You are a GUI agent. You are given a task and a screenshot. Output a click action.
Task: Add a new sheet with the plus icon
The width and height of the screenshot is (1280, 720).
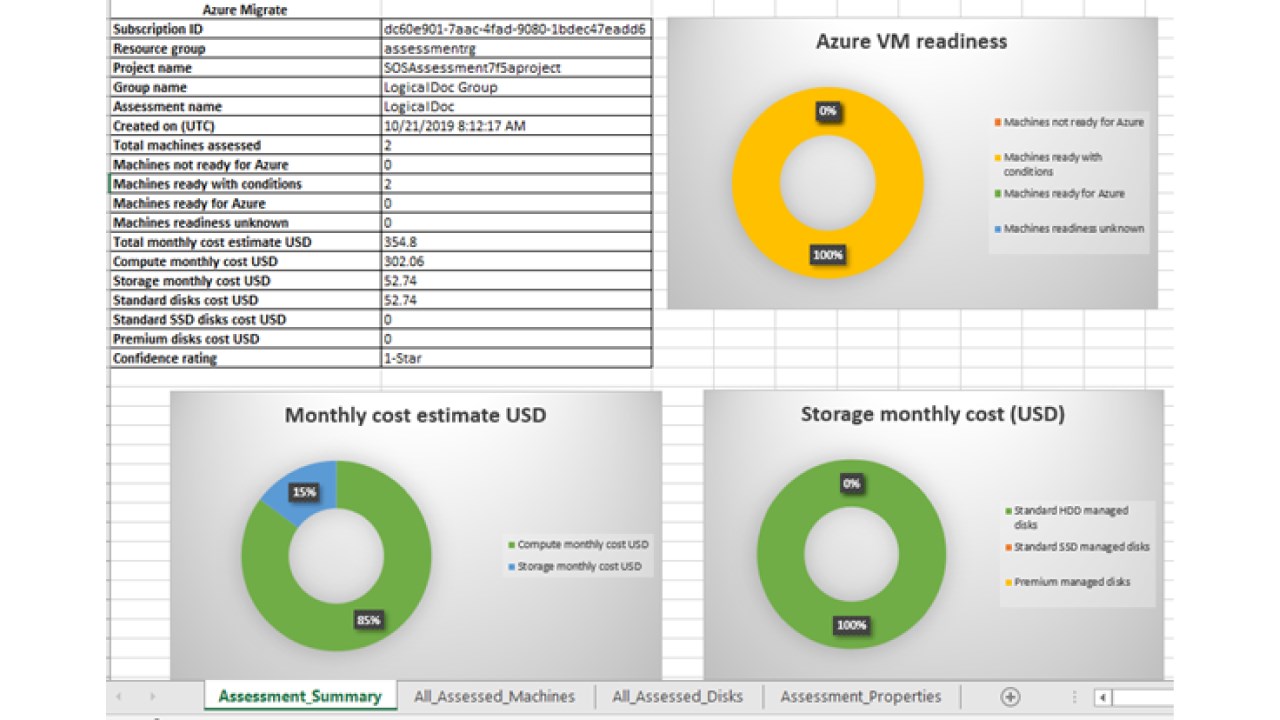(1010, 697)
